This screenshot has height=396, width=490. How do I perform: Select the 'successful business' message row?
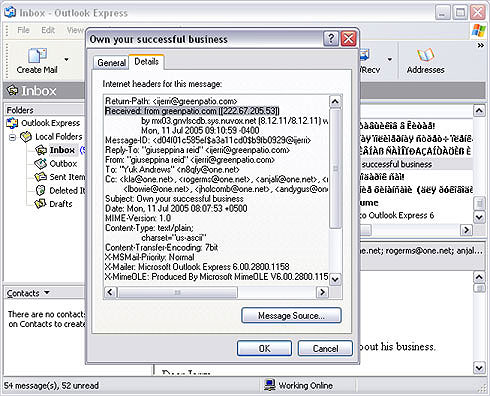pos(416,164)
